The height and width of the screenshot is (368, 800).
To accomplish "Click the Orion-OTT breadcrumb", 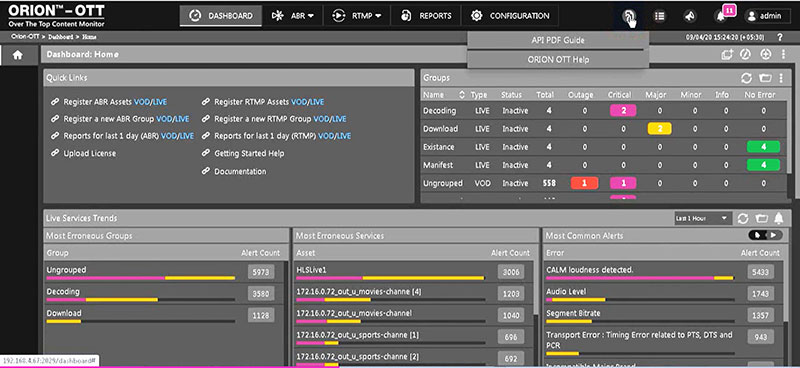I will 26,37.
